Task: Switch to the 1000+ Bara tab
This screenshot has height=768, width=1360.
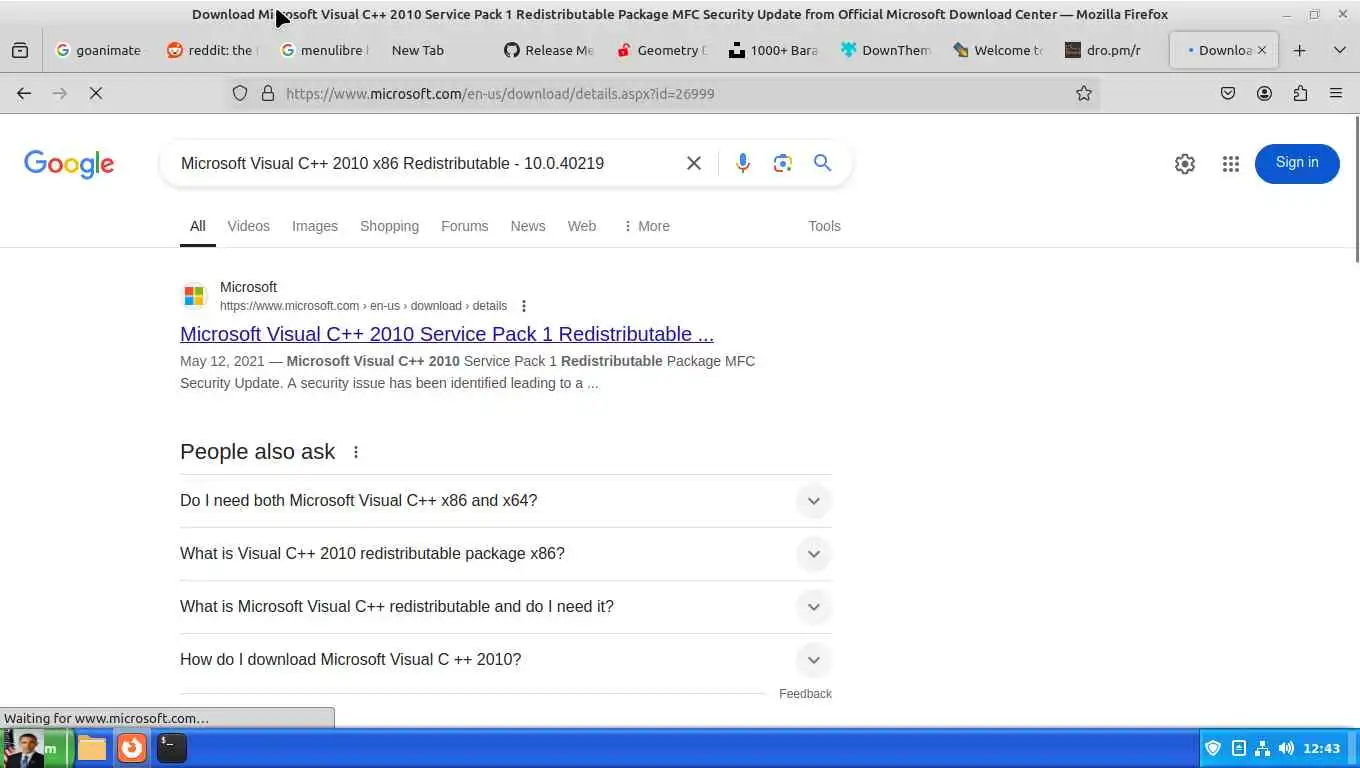Action: (x=774, y=50)
